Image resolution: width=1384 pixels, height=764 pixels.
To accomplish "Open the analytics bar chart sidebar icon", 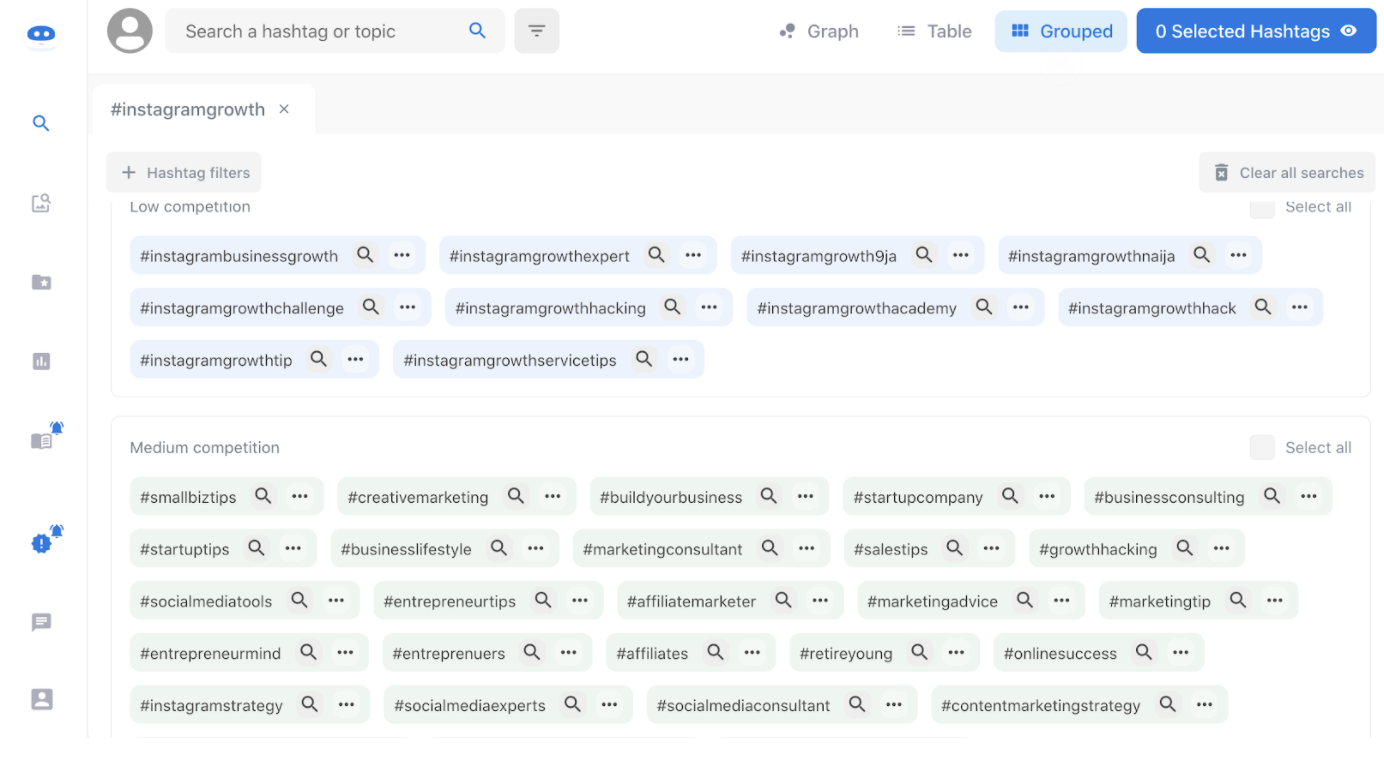I will point(41,361).
